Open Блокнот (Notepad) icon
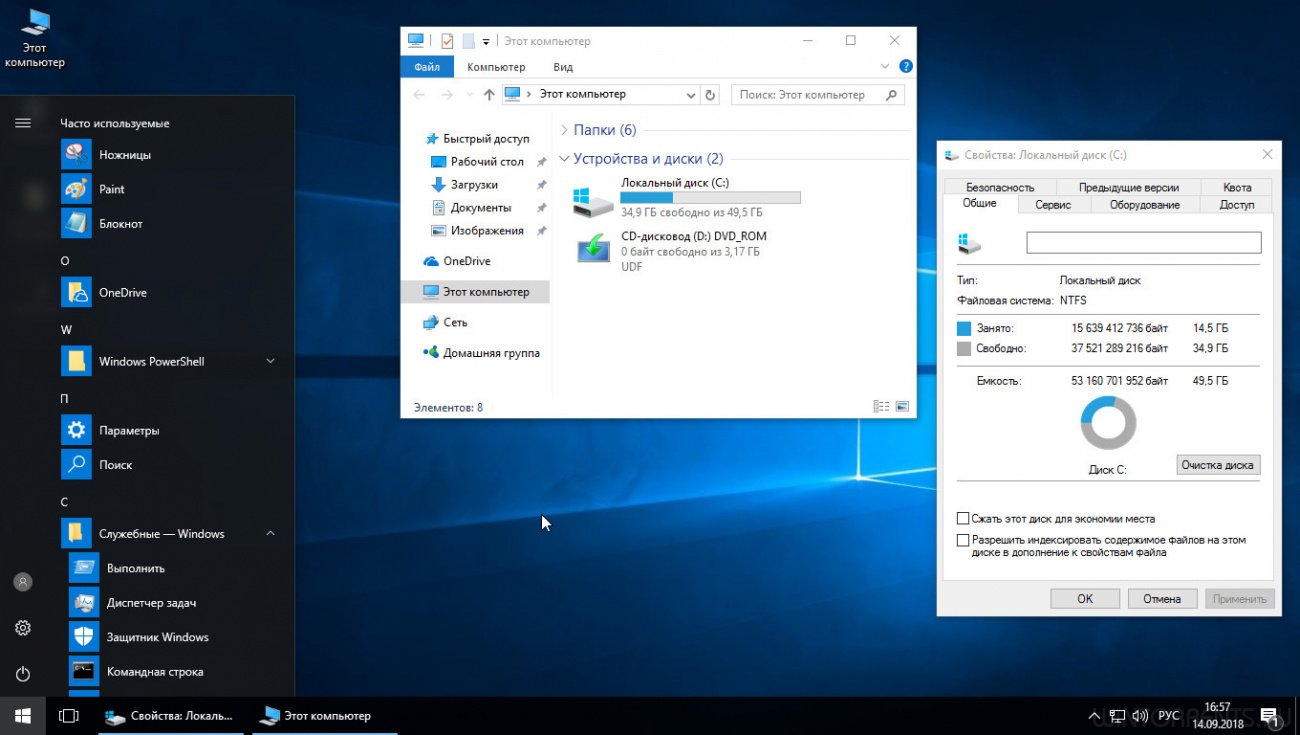The image size is (1300, 735). click(x=77, y=224)
